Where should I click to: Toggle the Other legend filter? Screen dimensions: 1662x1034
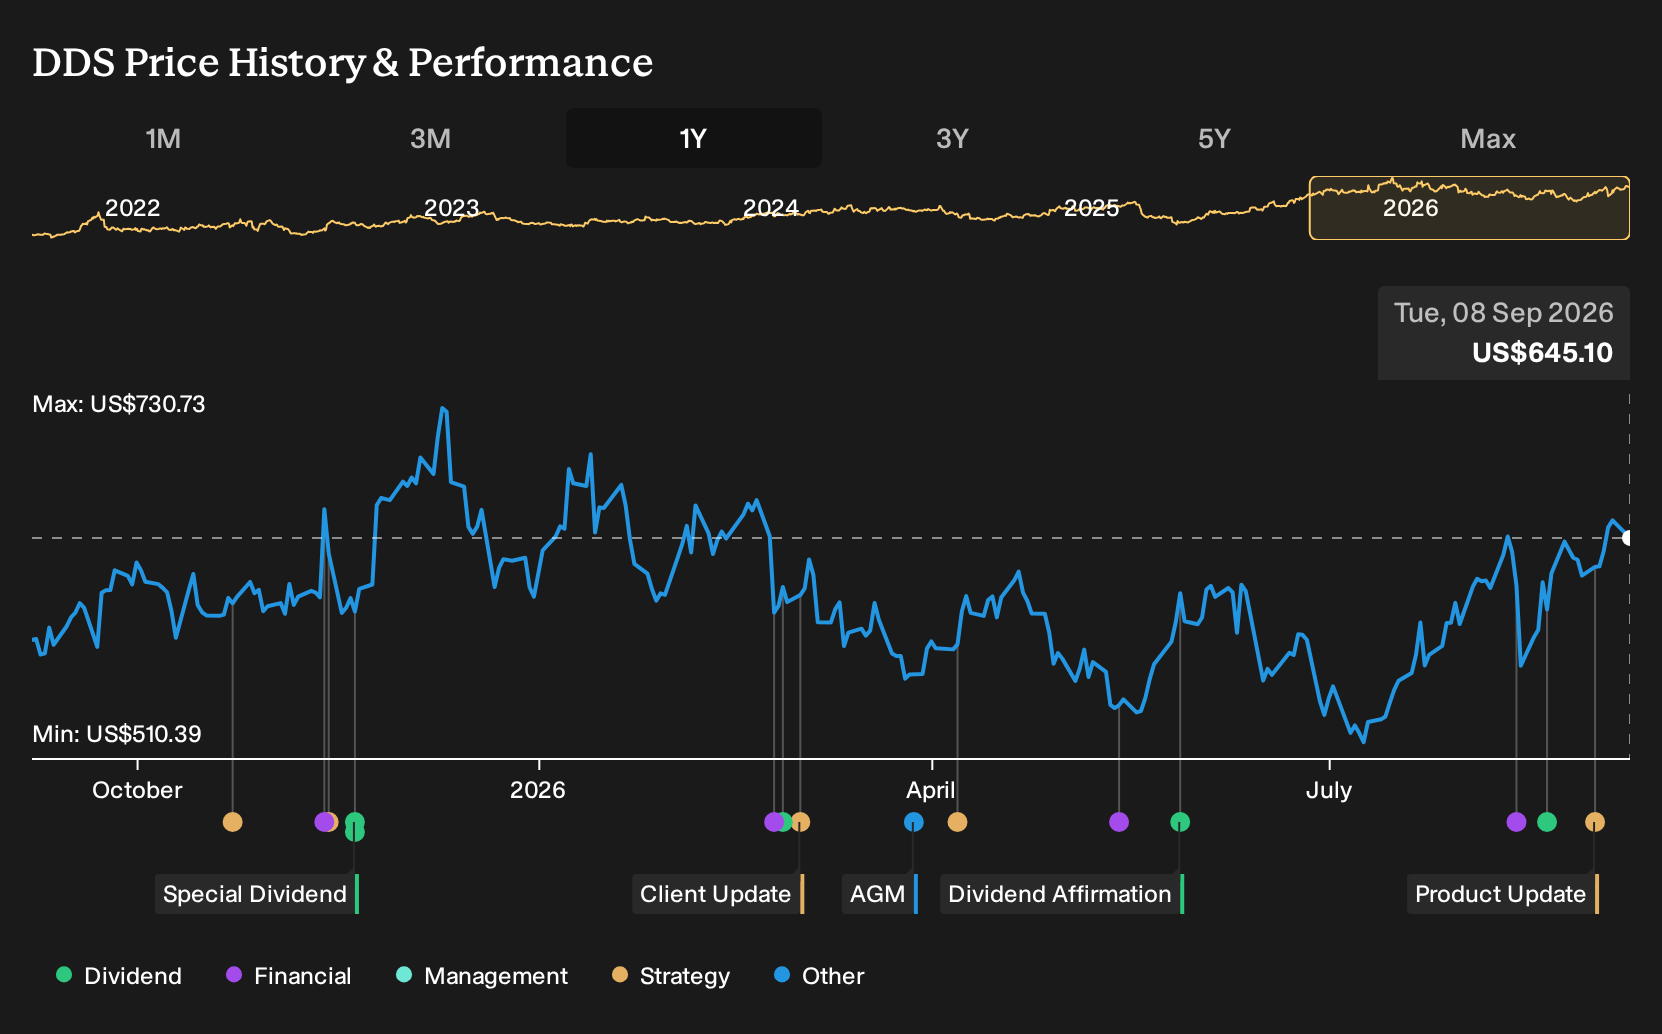click(x=819, y=976)
